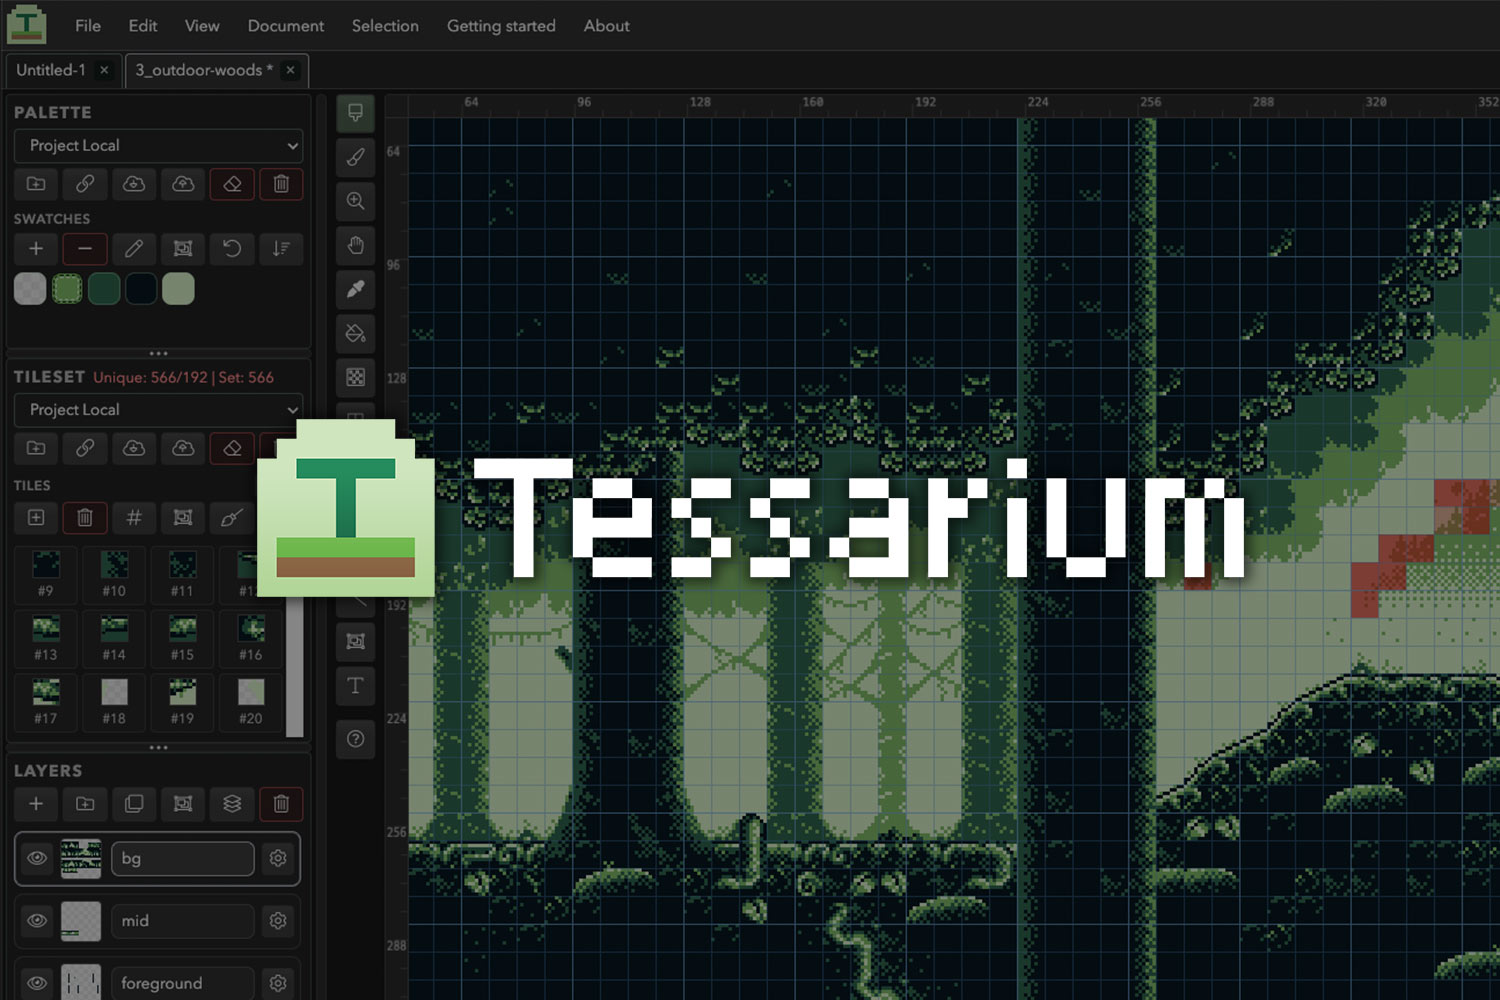Open the Getting started menu
Image resolution: width=1500 pixels, height=1000 pixels.
(x=501, y=26)
